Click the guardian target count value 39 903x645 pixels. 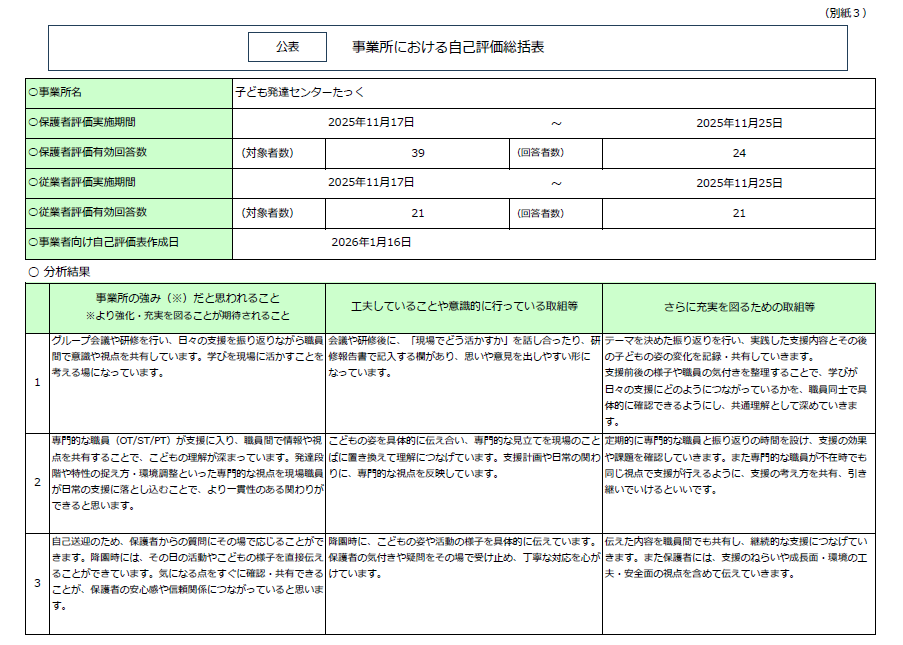click(418, 153)
